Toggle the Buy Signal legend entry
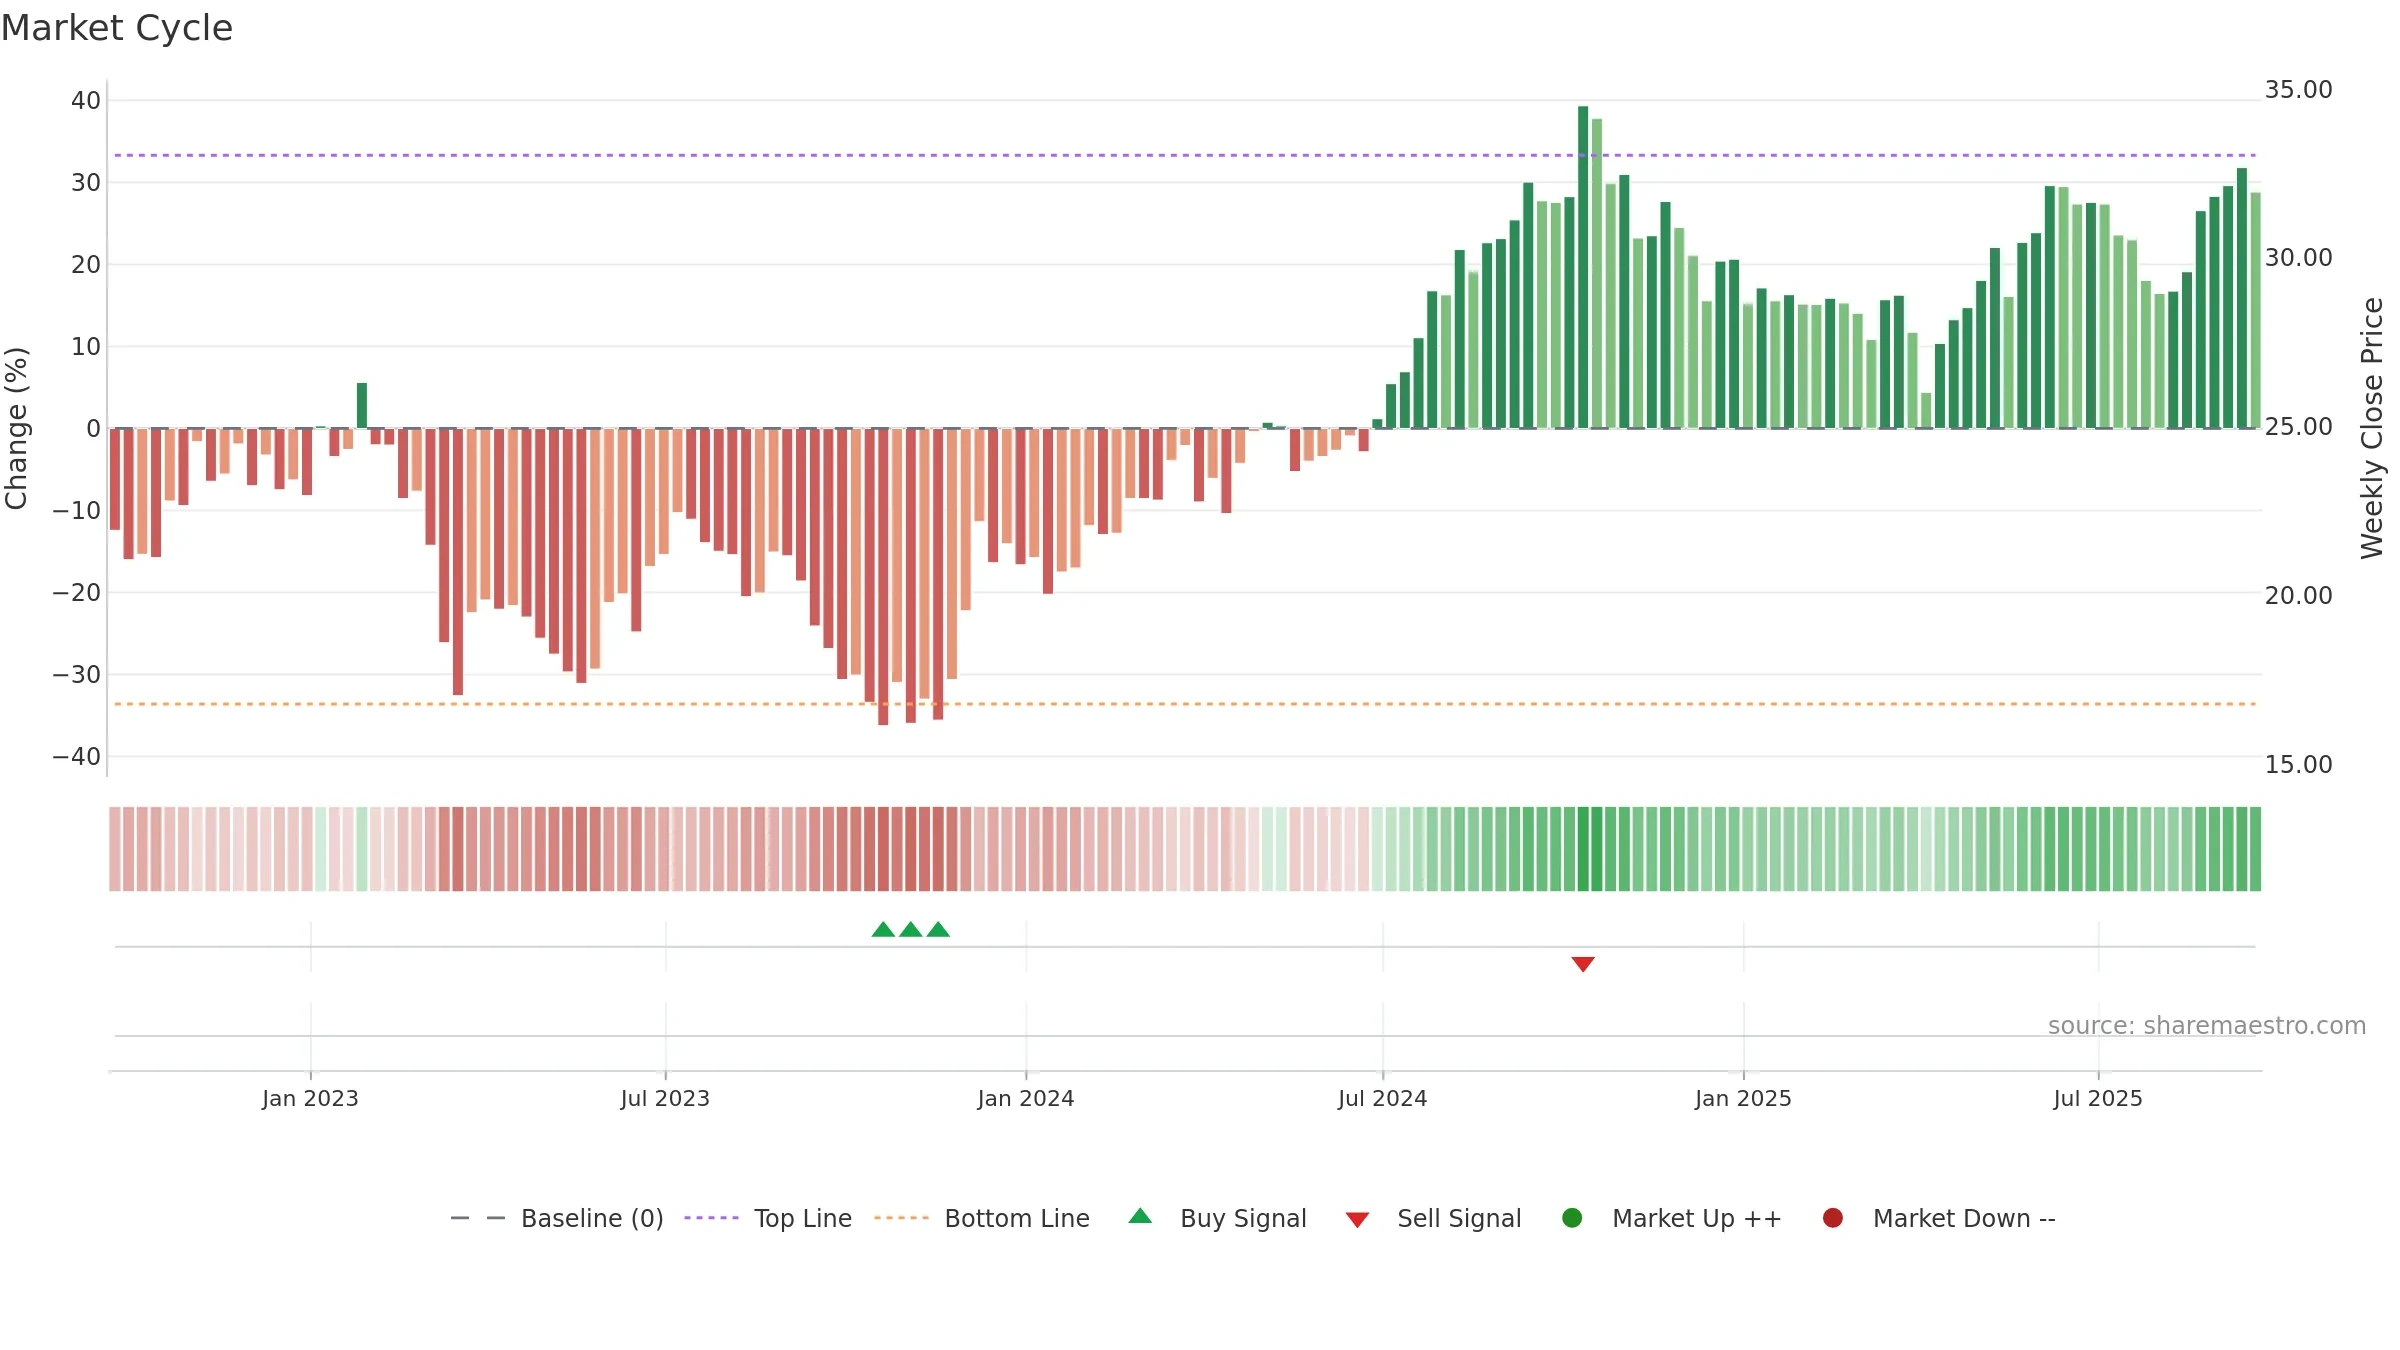The image size is (2400, 1350). coord(1217,1218)
